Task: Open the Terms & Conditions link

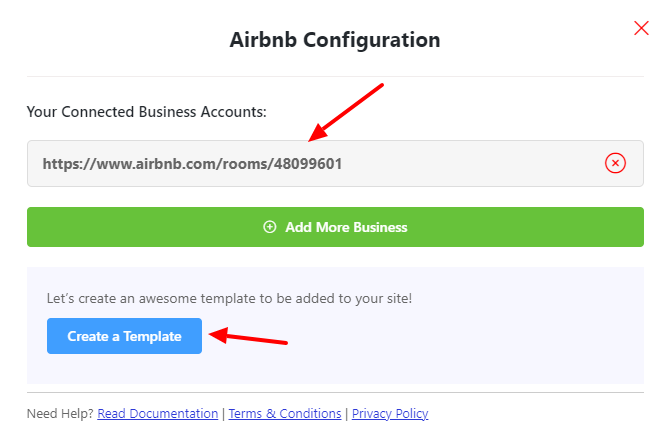Action: [285, 413]
